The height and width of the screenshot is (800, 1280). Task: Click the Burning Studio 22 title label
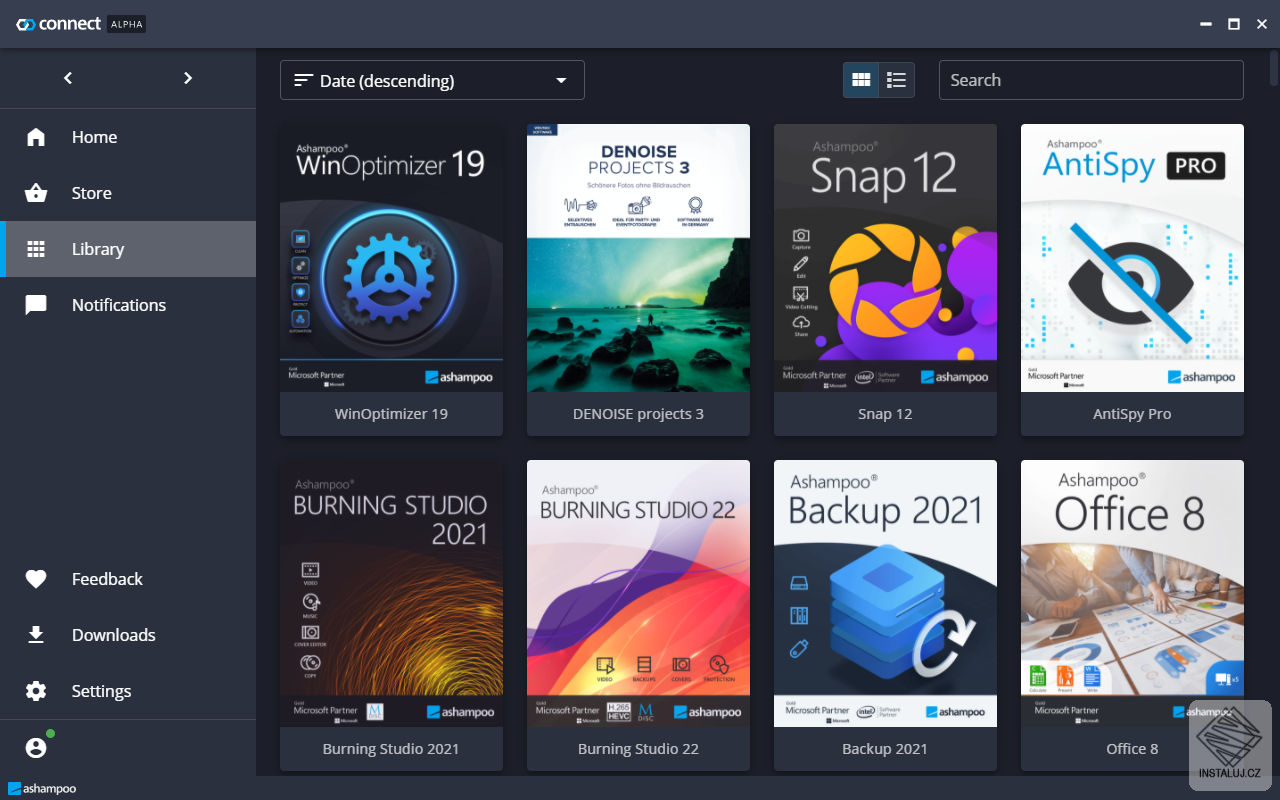(638, 749)
